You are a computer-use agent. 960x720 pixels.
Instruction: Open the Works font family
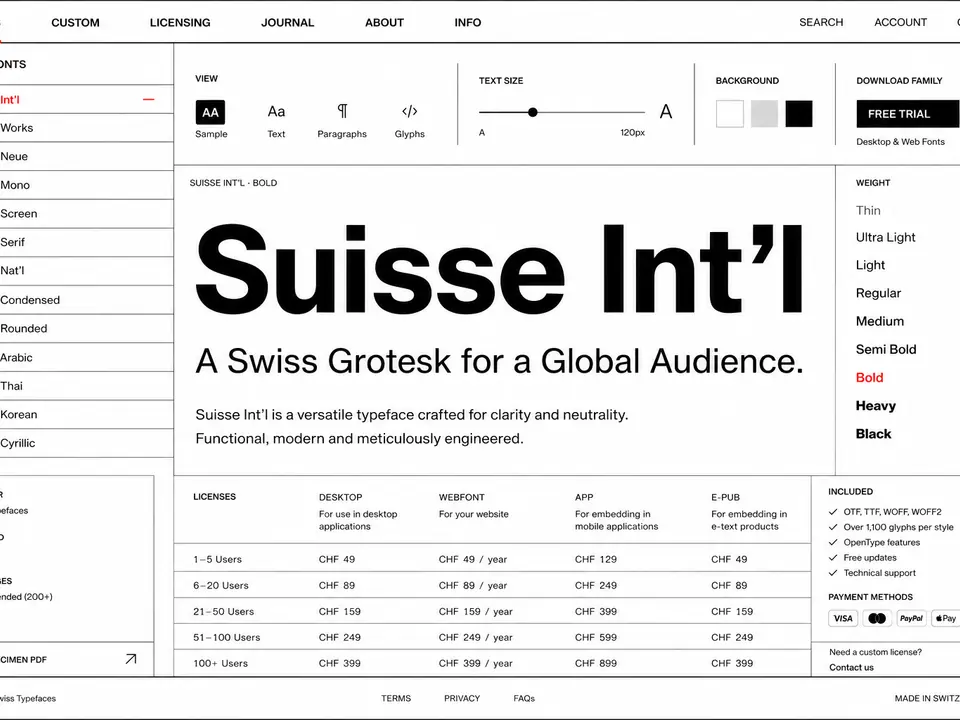tap(84, 128)
